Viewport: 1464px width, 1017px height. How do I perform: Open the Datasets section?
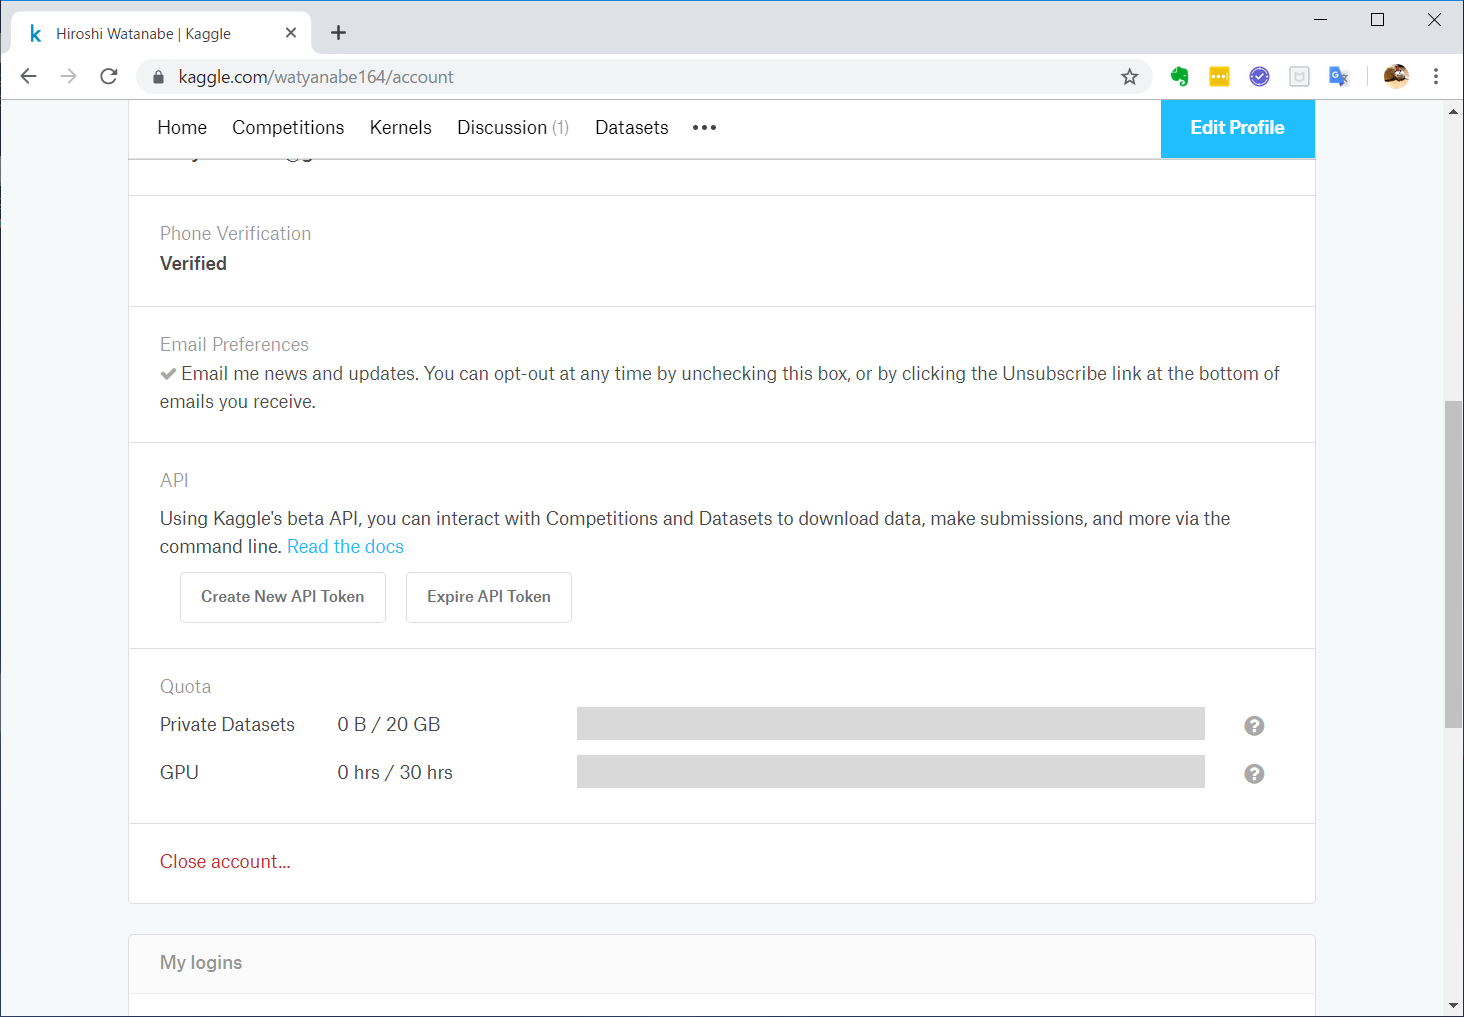click(x=631, y=128)
